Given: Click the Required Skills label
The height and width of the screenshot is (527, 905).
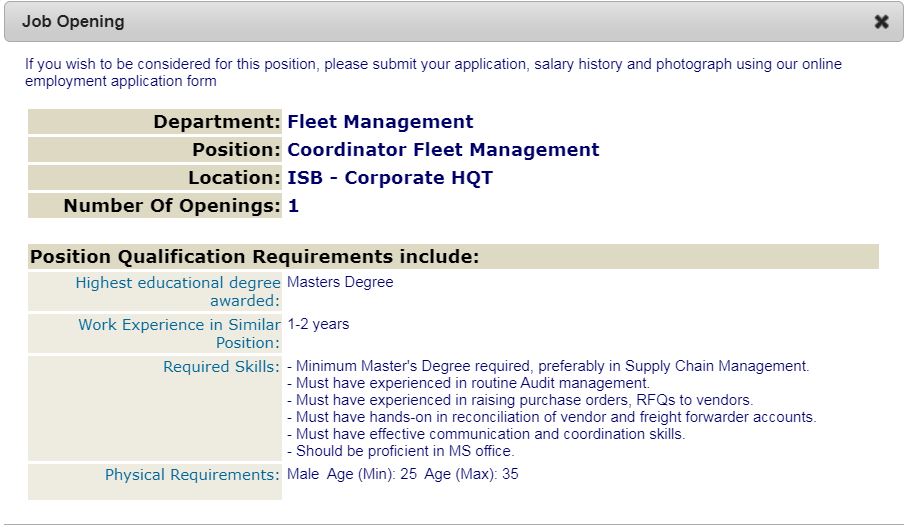Looking at the screenshot, I should click(x=221, y=367).
